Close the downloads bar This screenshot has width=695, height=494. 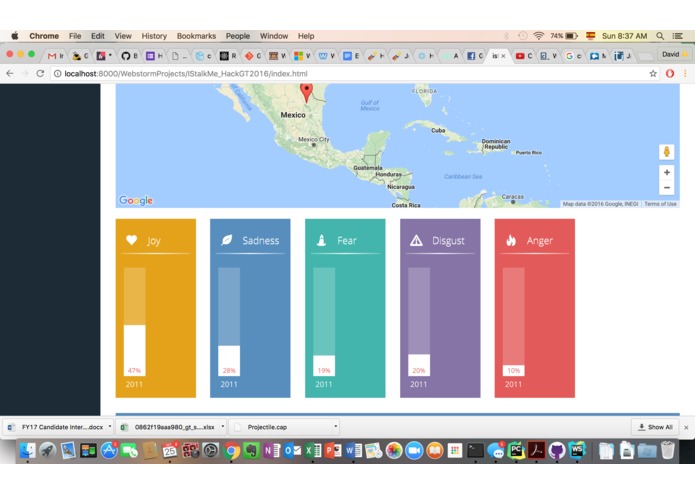point(686,427)
